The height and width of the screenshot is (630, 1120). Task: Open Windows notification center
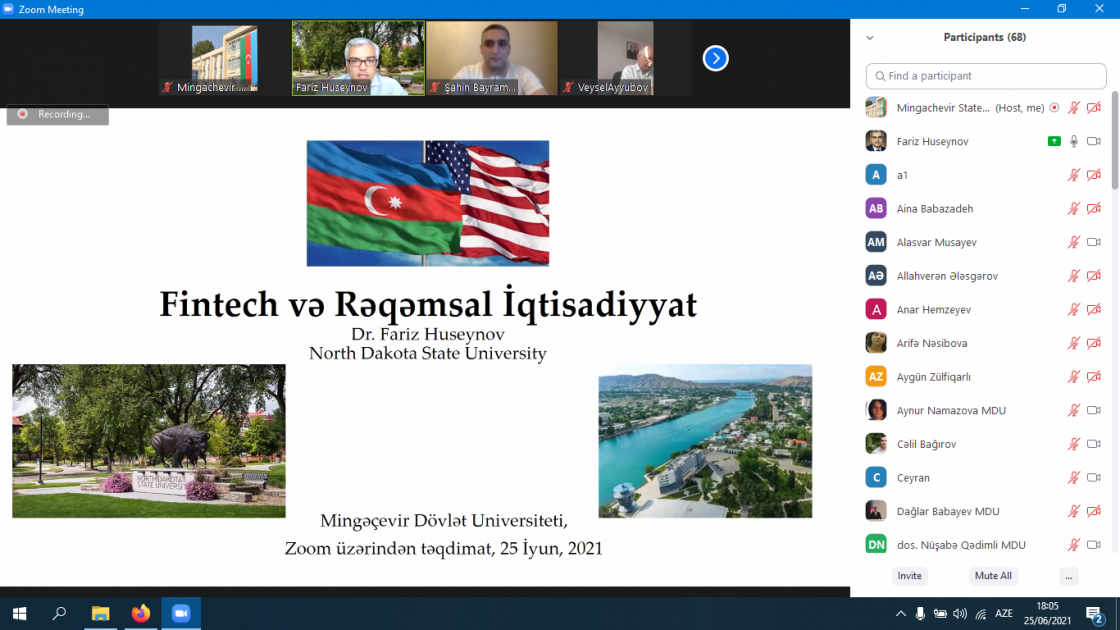[x=1094, y=614]
